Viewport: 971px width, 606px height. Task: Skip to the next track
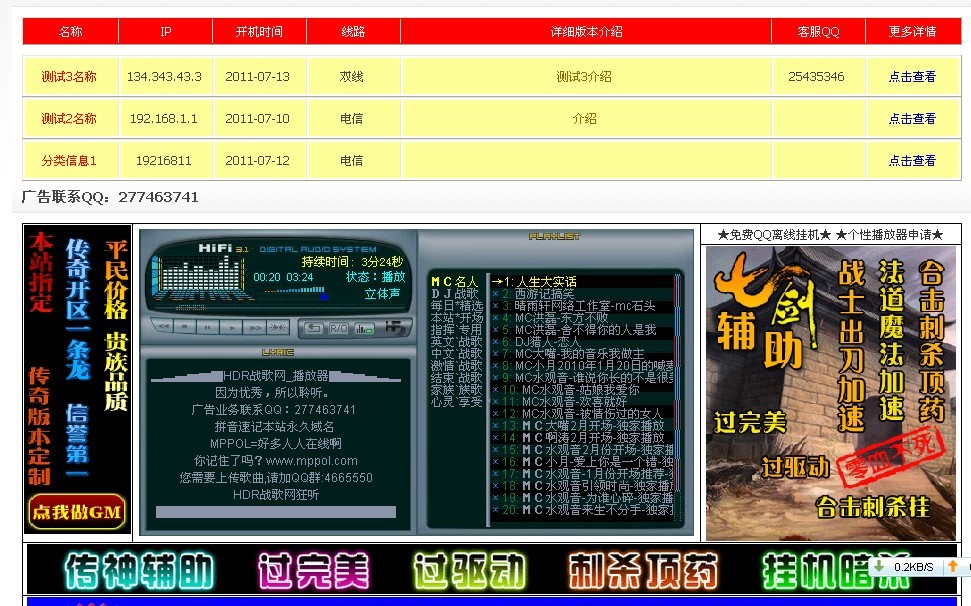[253, 328]
